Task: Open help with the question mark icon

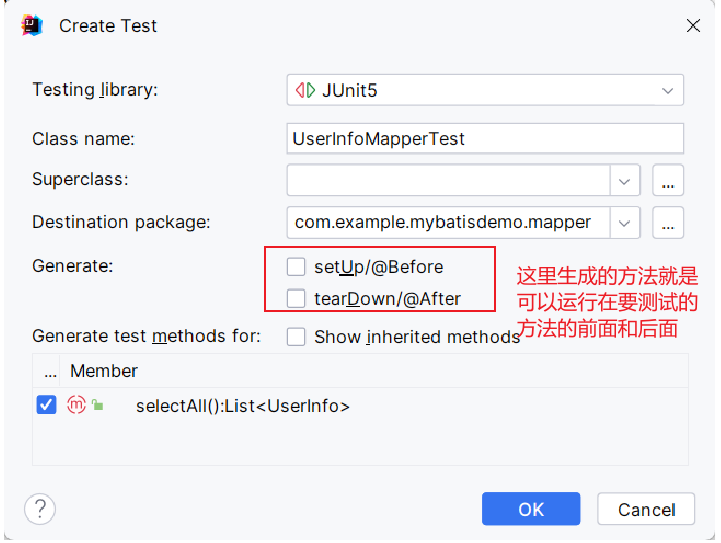Action: pos(40,508)
